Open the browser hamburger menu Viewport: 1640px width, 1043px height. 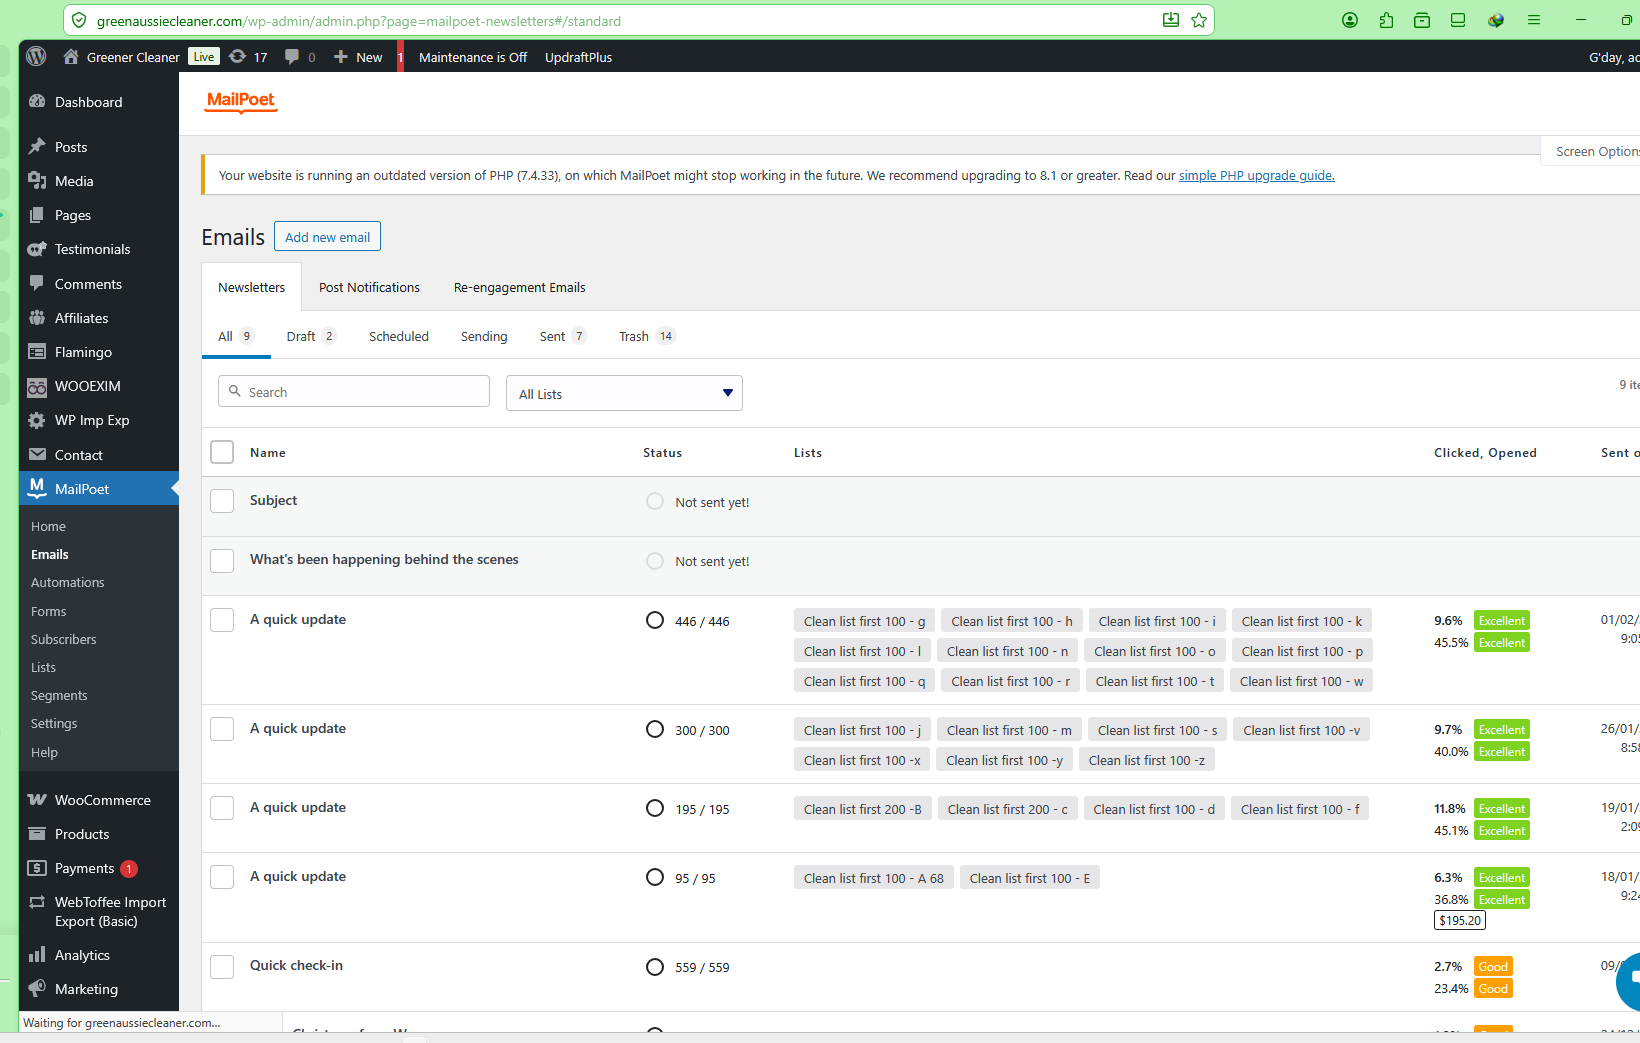(x=1533, y=20)
